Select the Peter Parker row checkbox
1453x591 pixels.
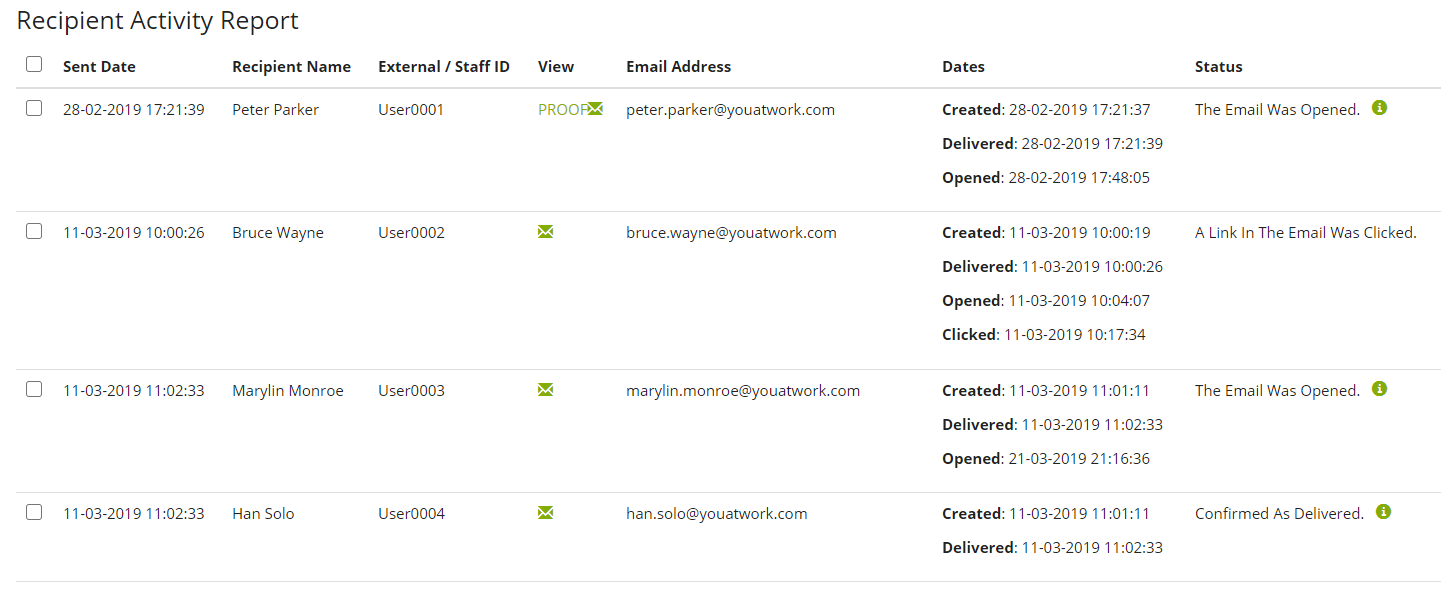34,108
